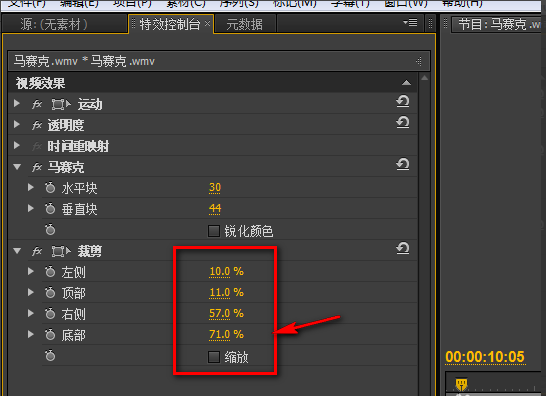Toggle fx switch for 运动 effect

[x=37, y=104]
